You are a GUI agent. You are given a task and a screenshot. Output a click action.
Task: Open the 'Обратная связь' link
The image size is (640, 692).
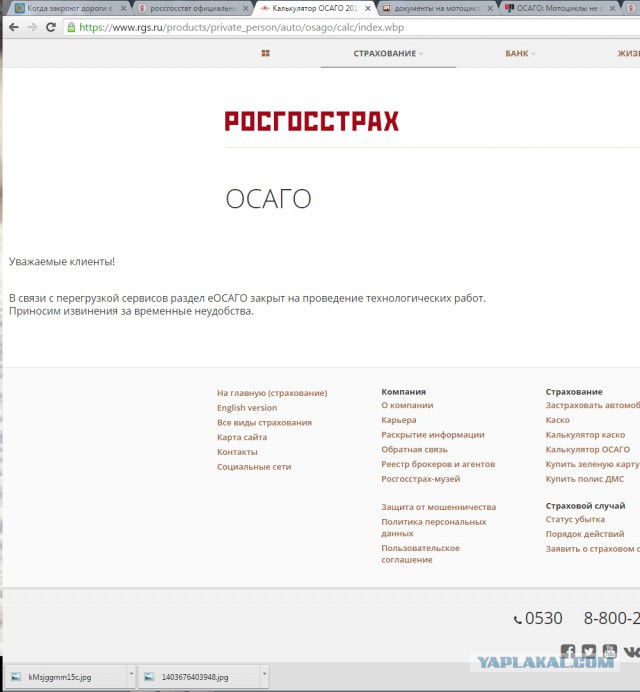[x=414, y=449]
